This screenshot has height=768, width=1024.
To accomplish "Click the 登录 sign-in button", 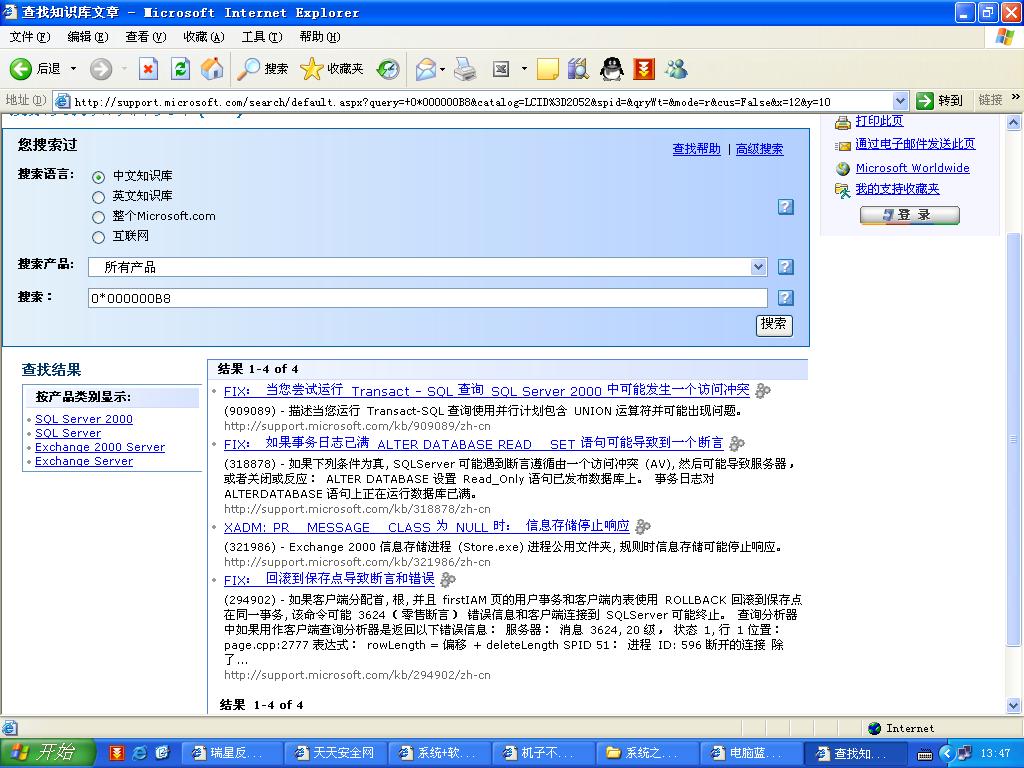I will pyautogui.click(x=910, y=215).
